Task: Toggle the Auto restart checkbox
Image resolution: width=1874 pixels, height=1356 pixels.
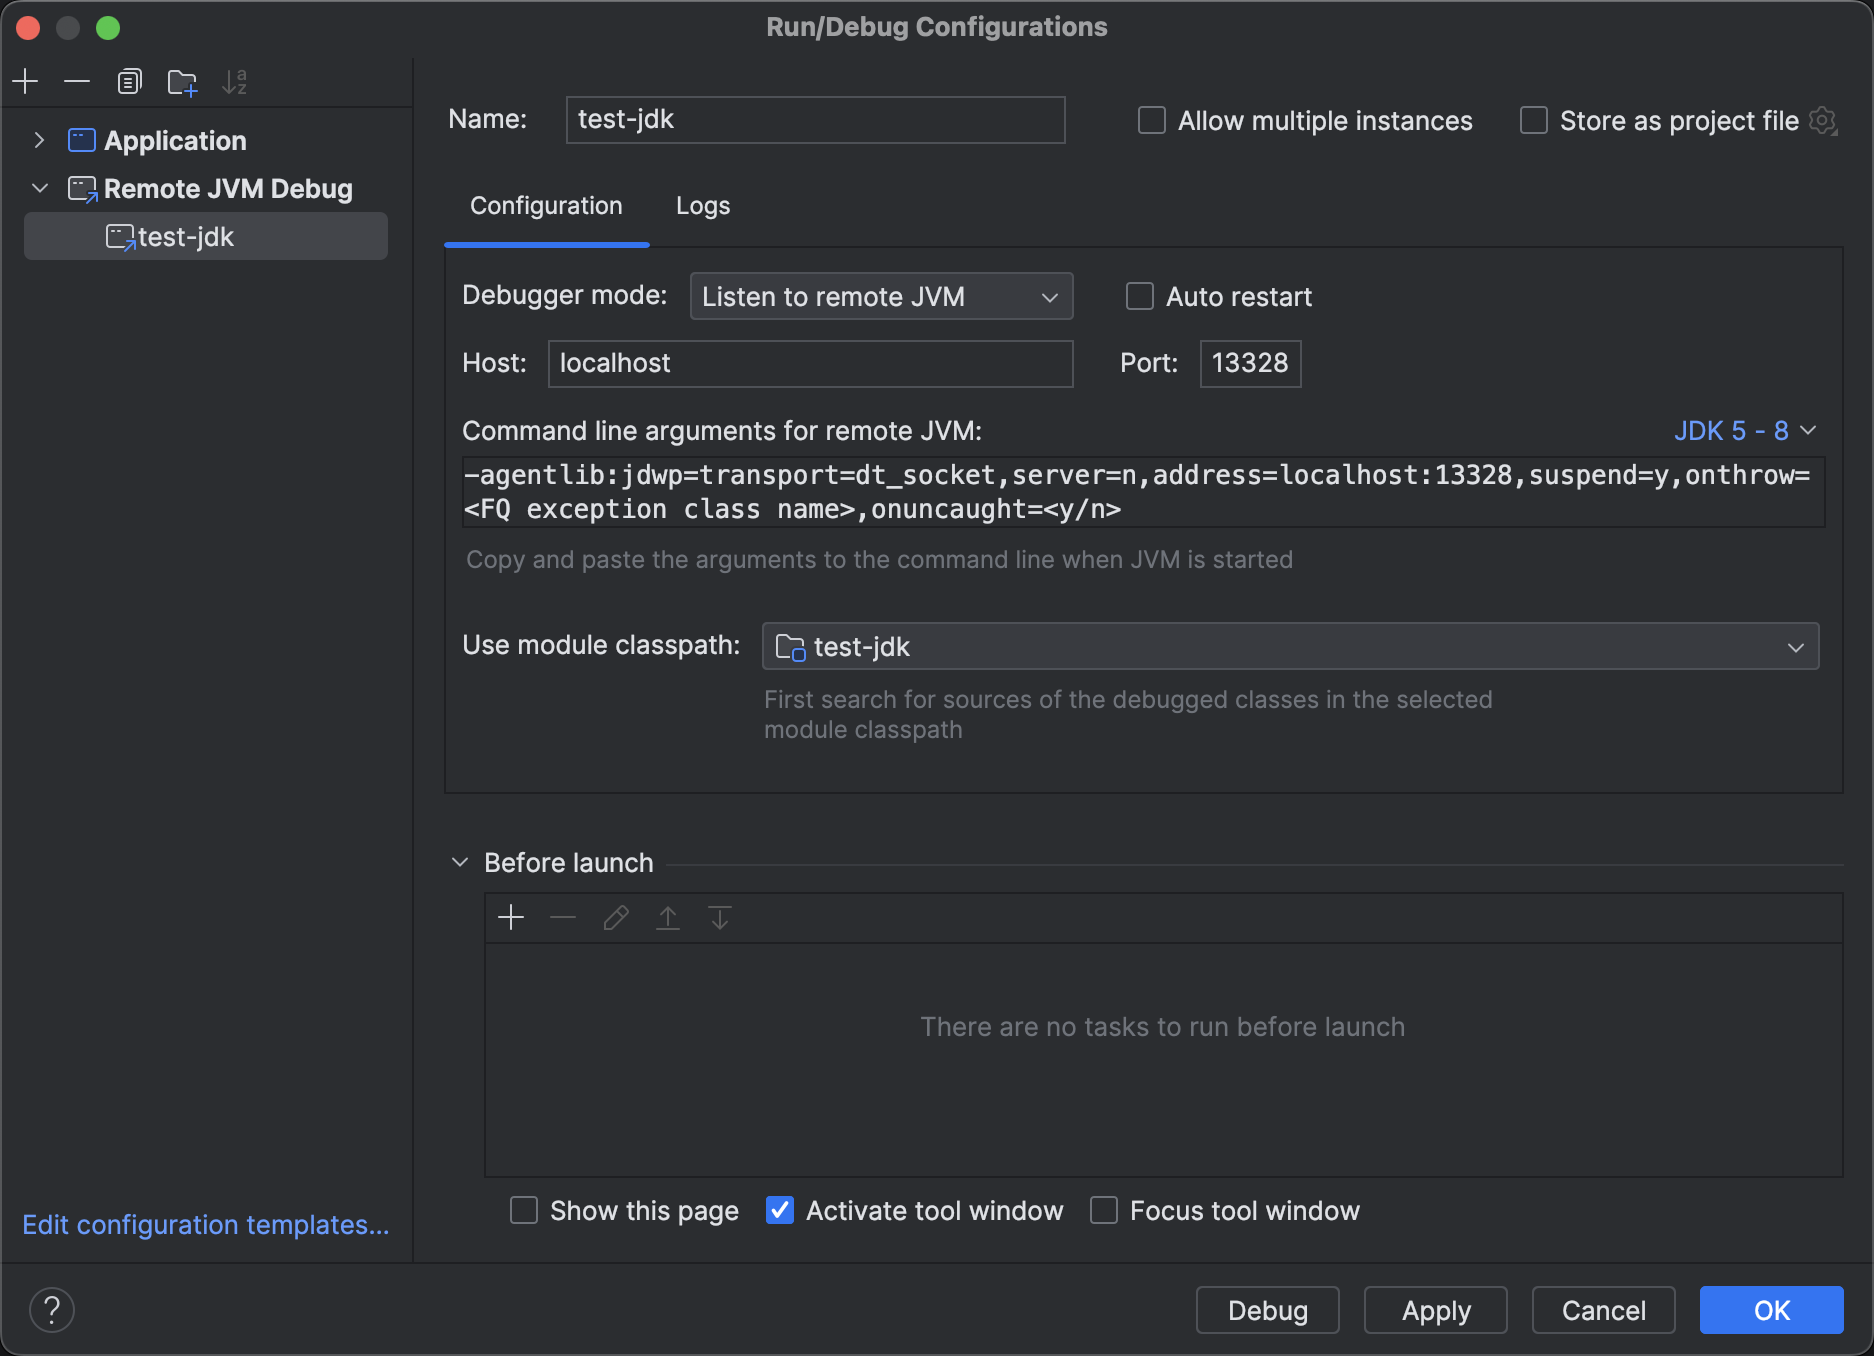Action: 1140,297
